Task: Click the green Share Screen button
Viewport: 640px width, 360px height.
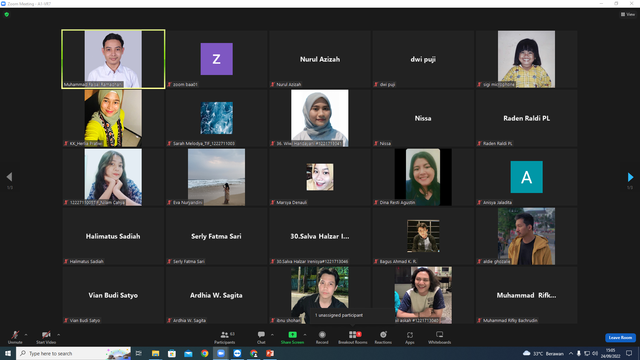Action: click(292, 337)
